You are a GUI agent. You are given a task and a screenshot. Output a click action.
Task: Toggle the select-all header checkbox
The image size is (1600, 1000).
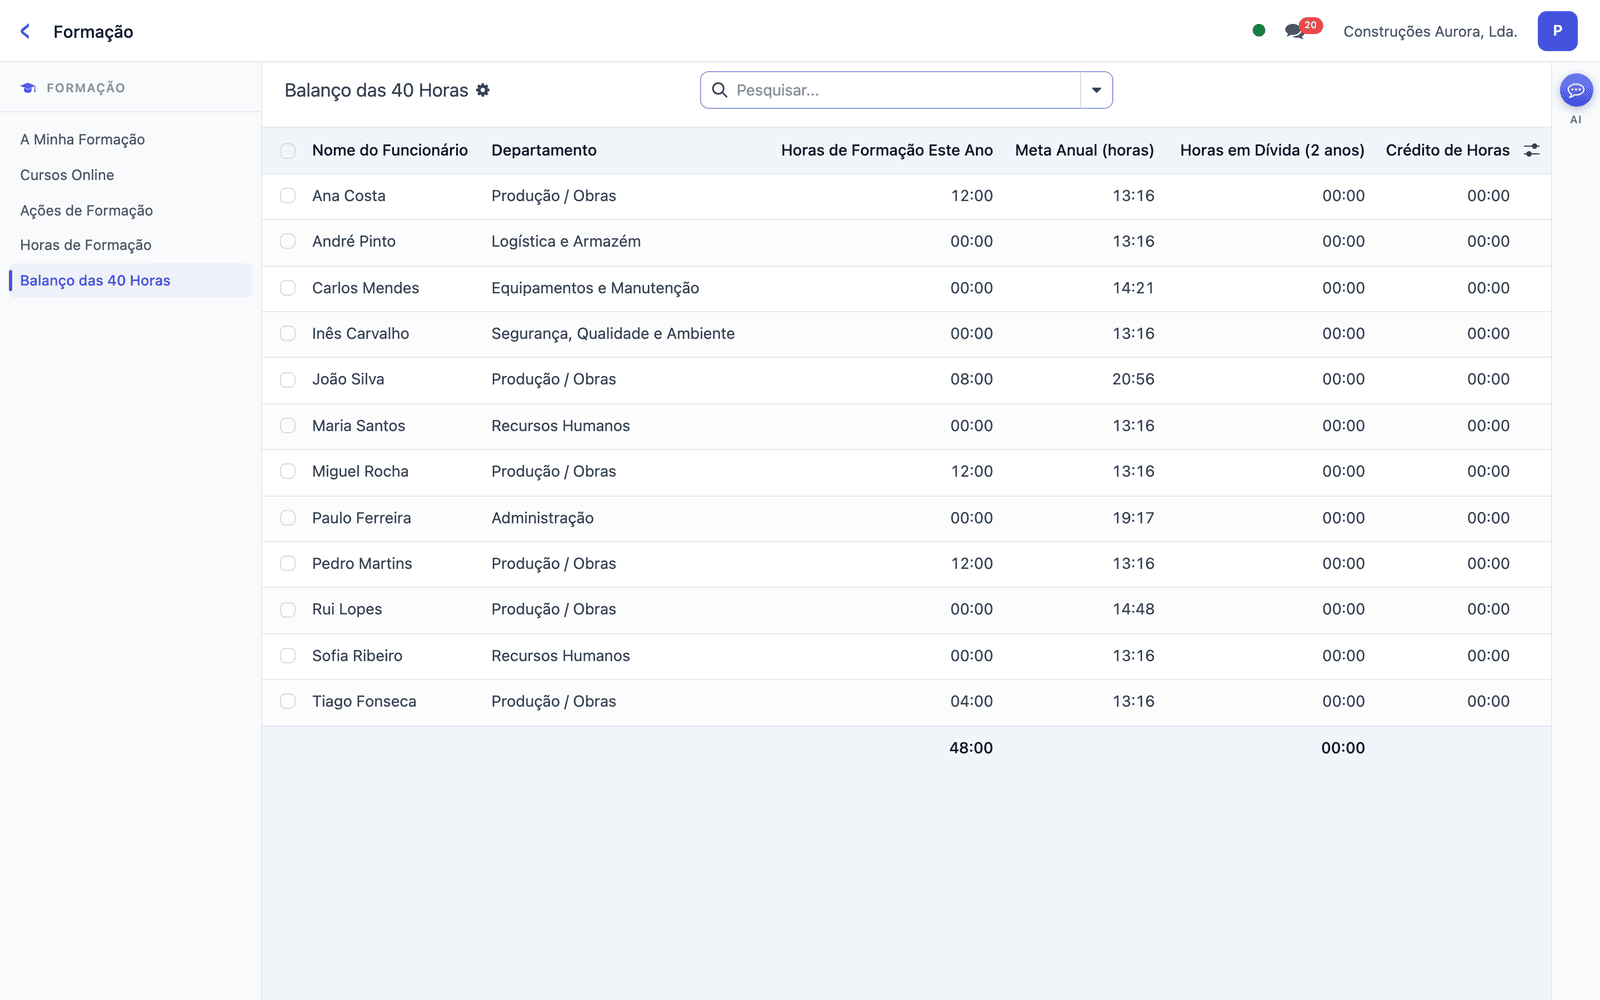pyautogui.click(x=288, y=151)
